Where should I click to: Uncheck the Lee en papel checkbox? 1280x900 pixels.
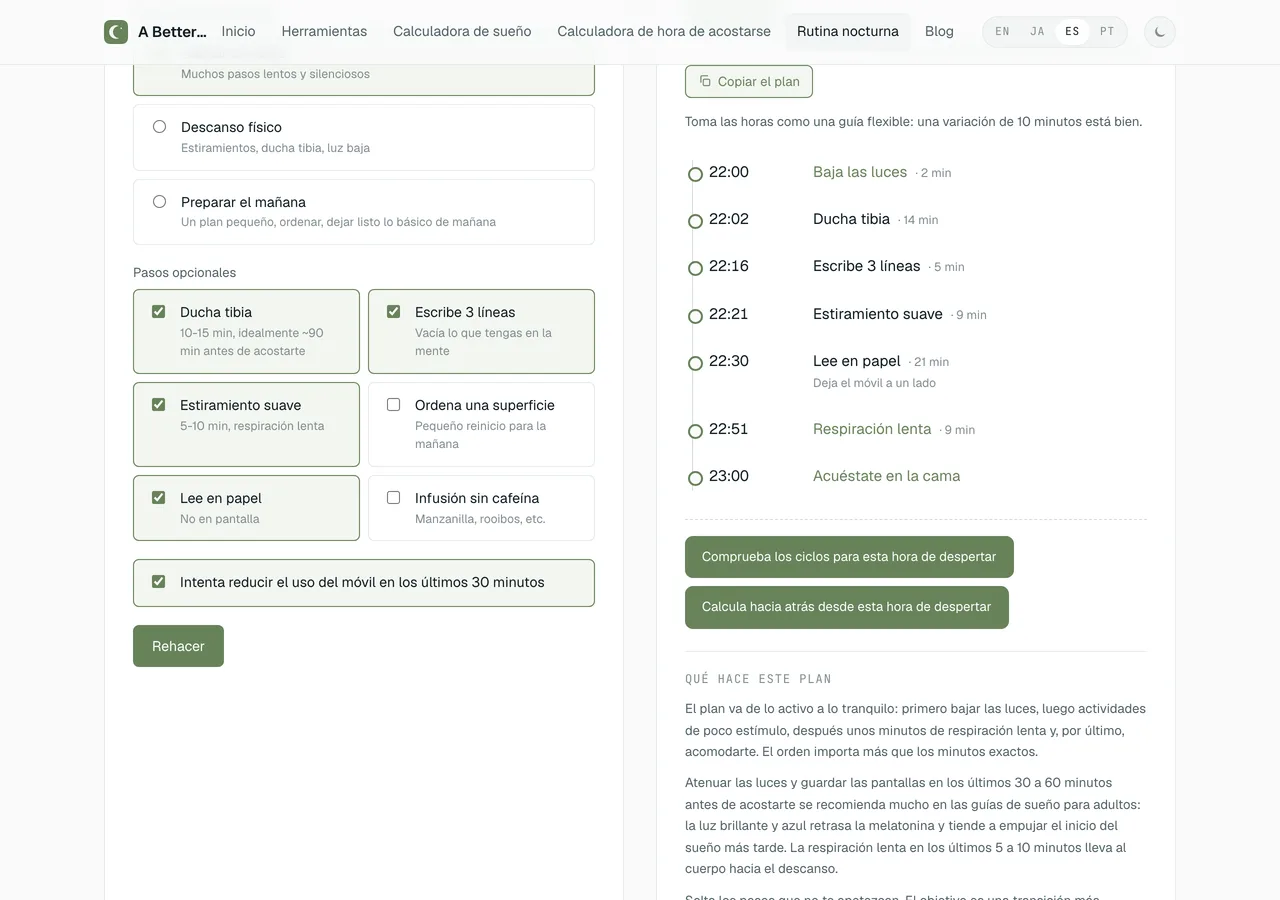point(158,497)
